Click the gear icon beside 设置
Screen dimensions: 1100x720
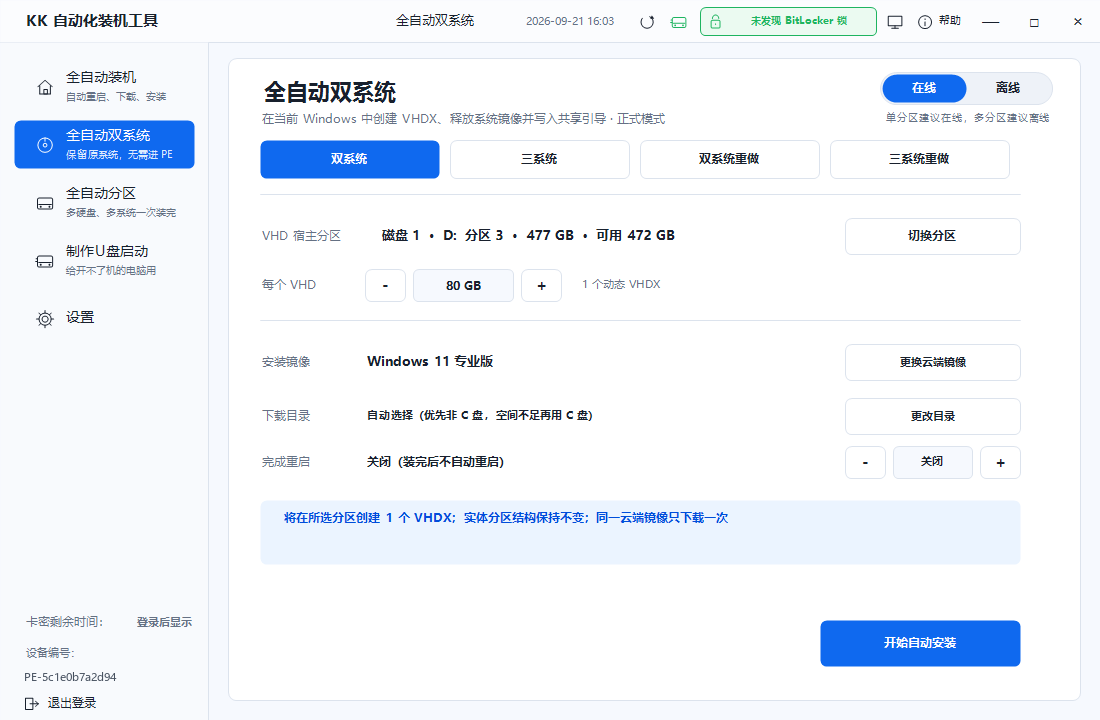click(45, 319)
